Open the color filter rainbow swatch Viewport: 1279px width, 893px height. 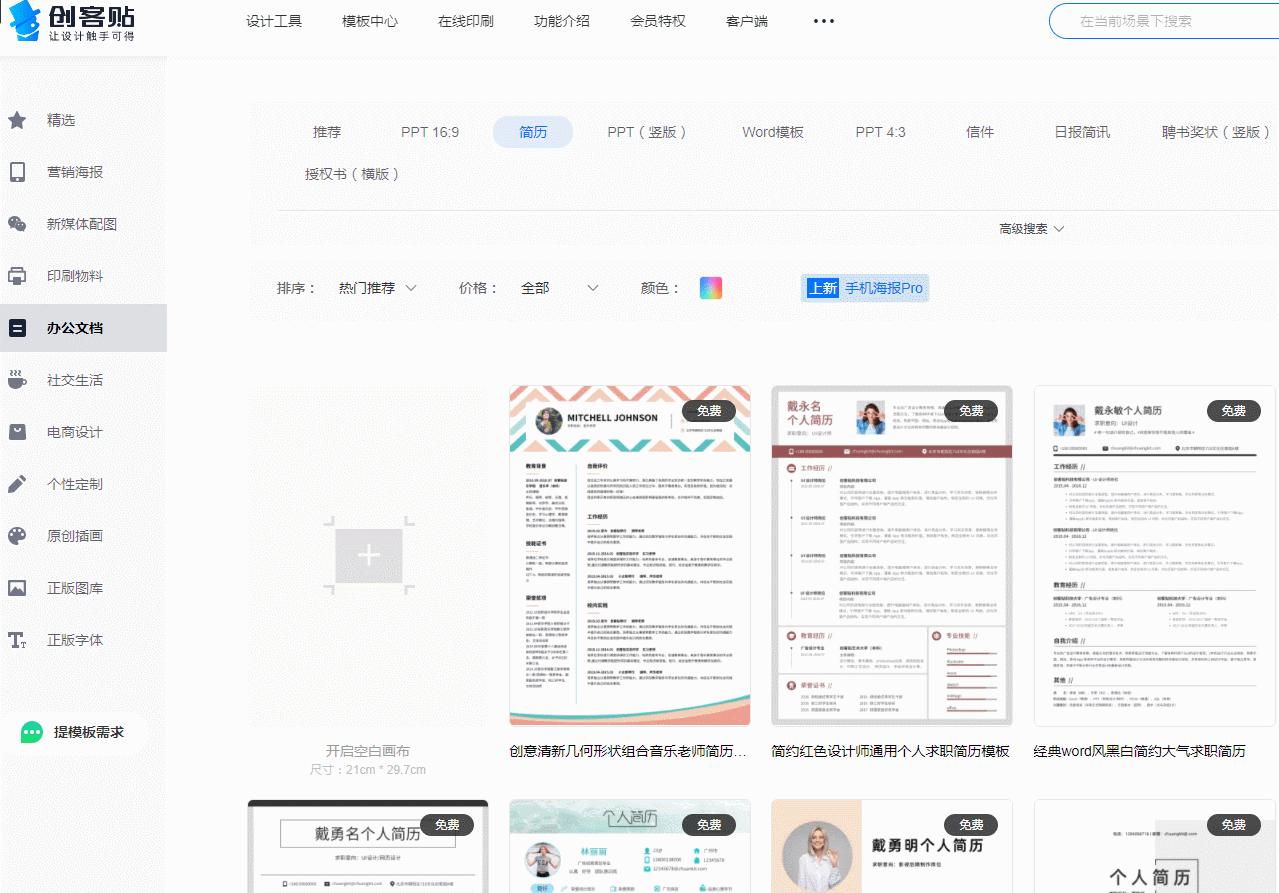pos(711,288)
